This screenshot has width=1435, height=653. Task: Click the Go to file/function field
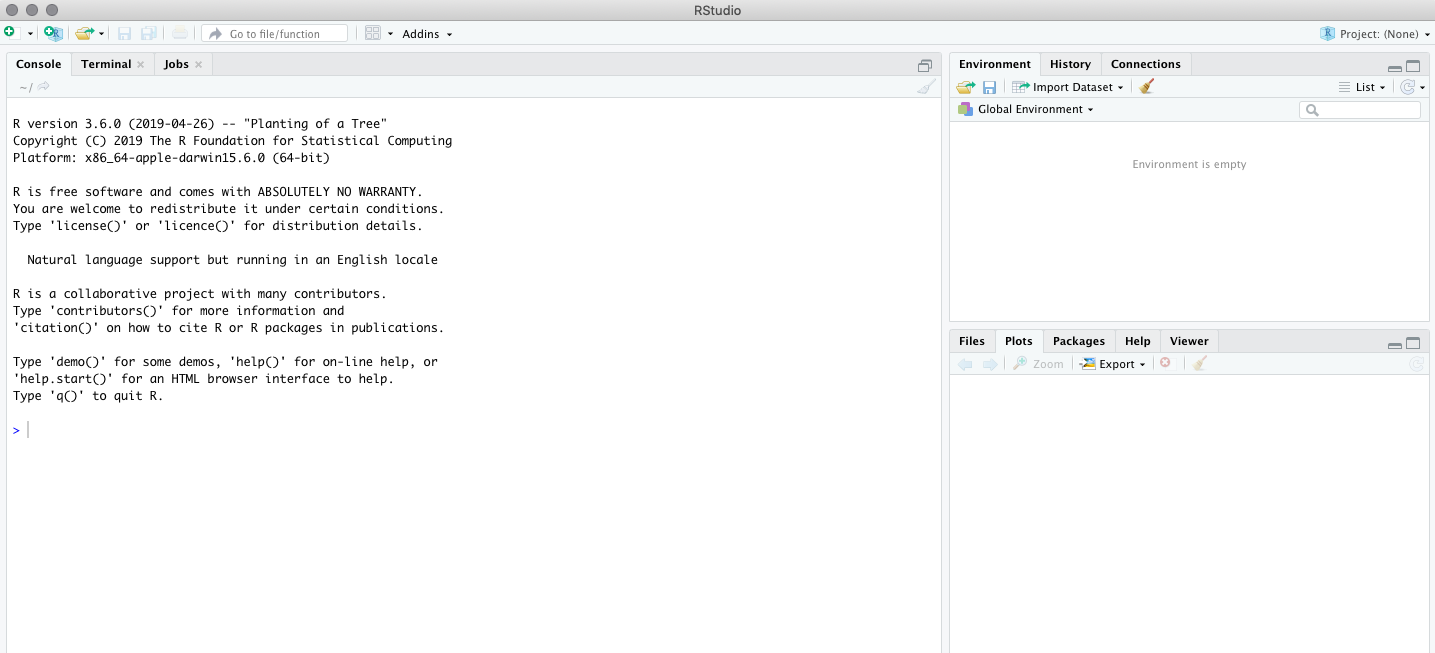coord(275,34)
